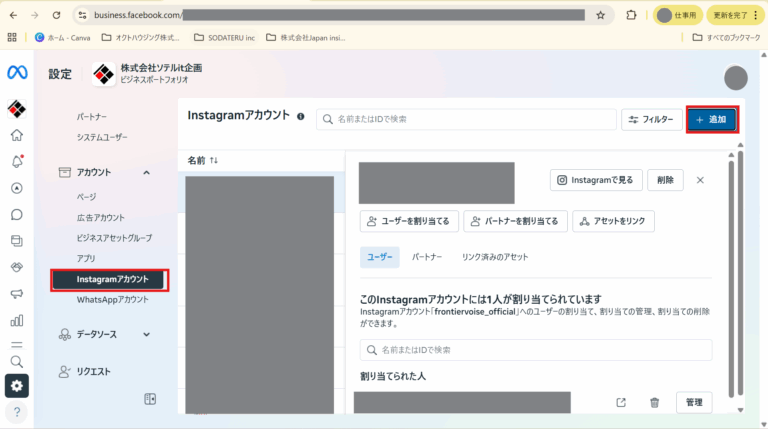
Task: Click the Meta logo icon
Action: click(16, 73)
